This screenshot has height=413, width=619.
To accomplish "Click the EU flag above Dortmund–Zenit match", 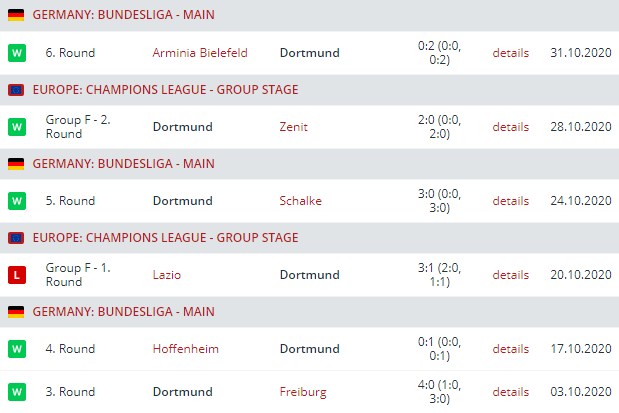I will tap(16, 90).
